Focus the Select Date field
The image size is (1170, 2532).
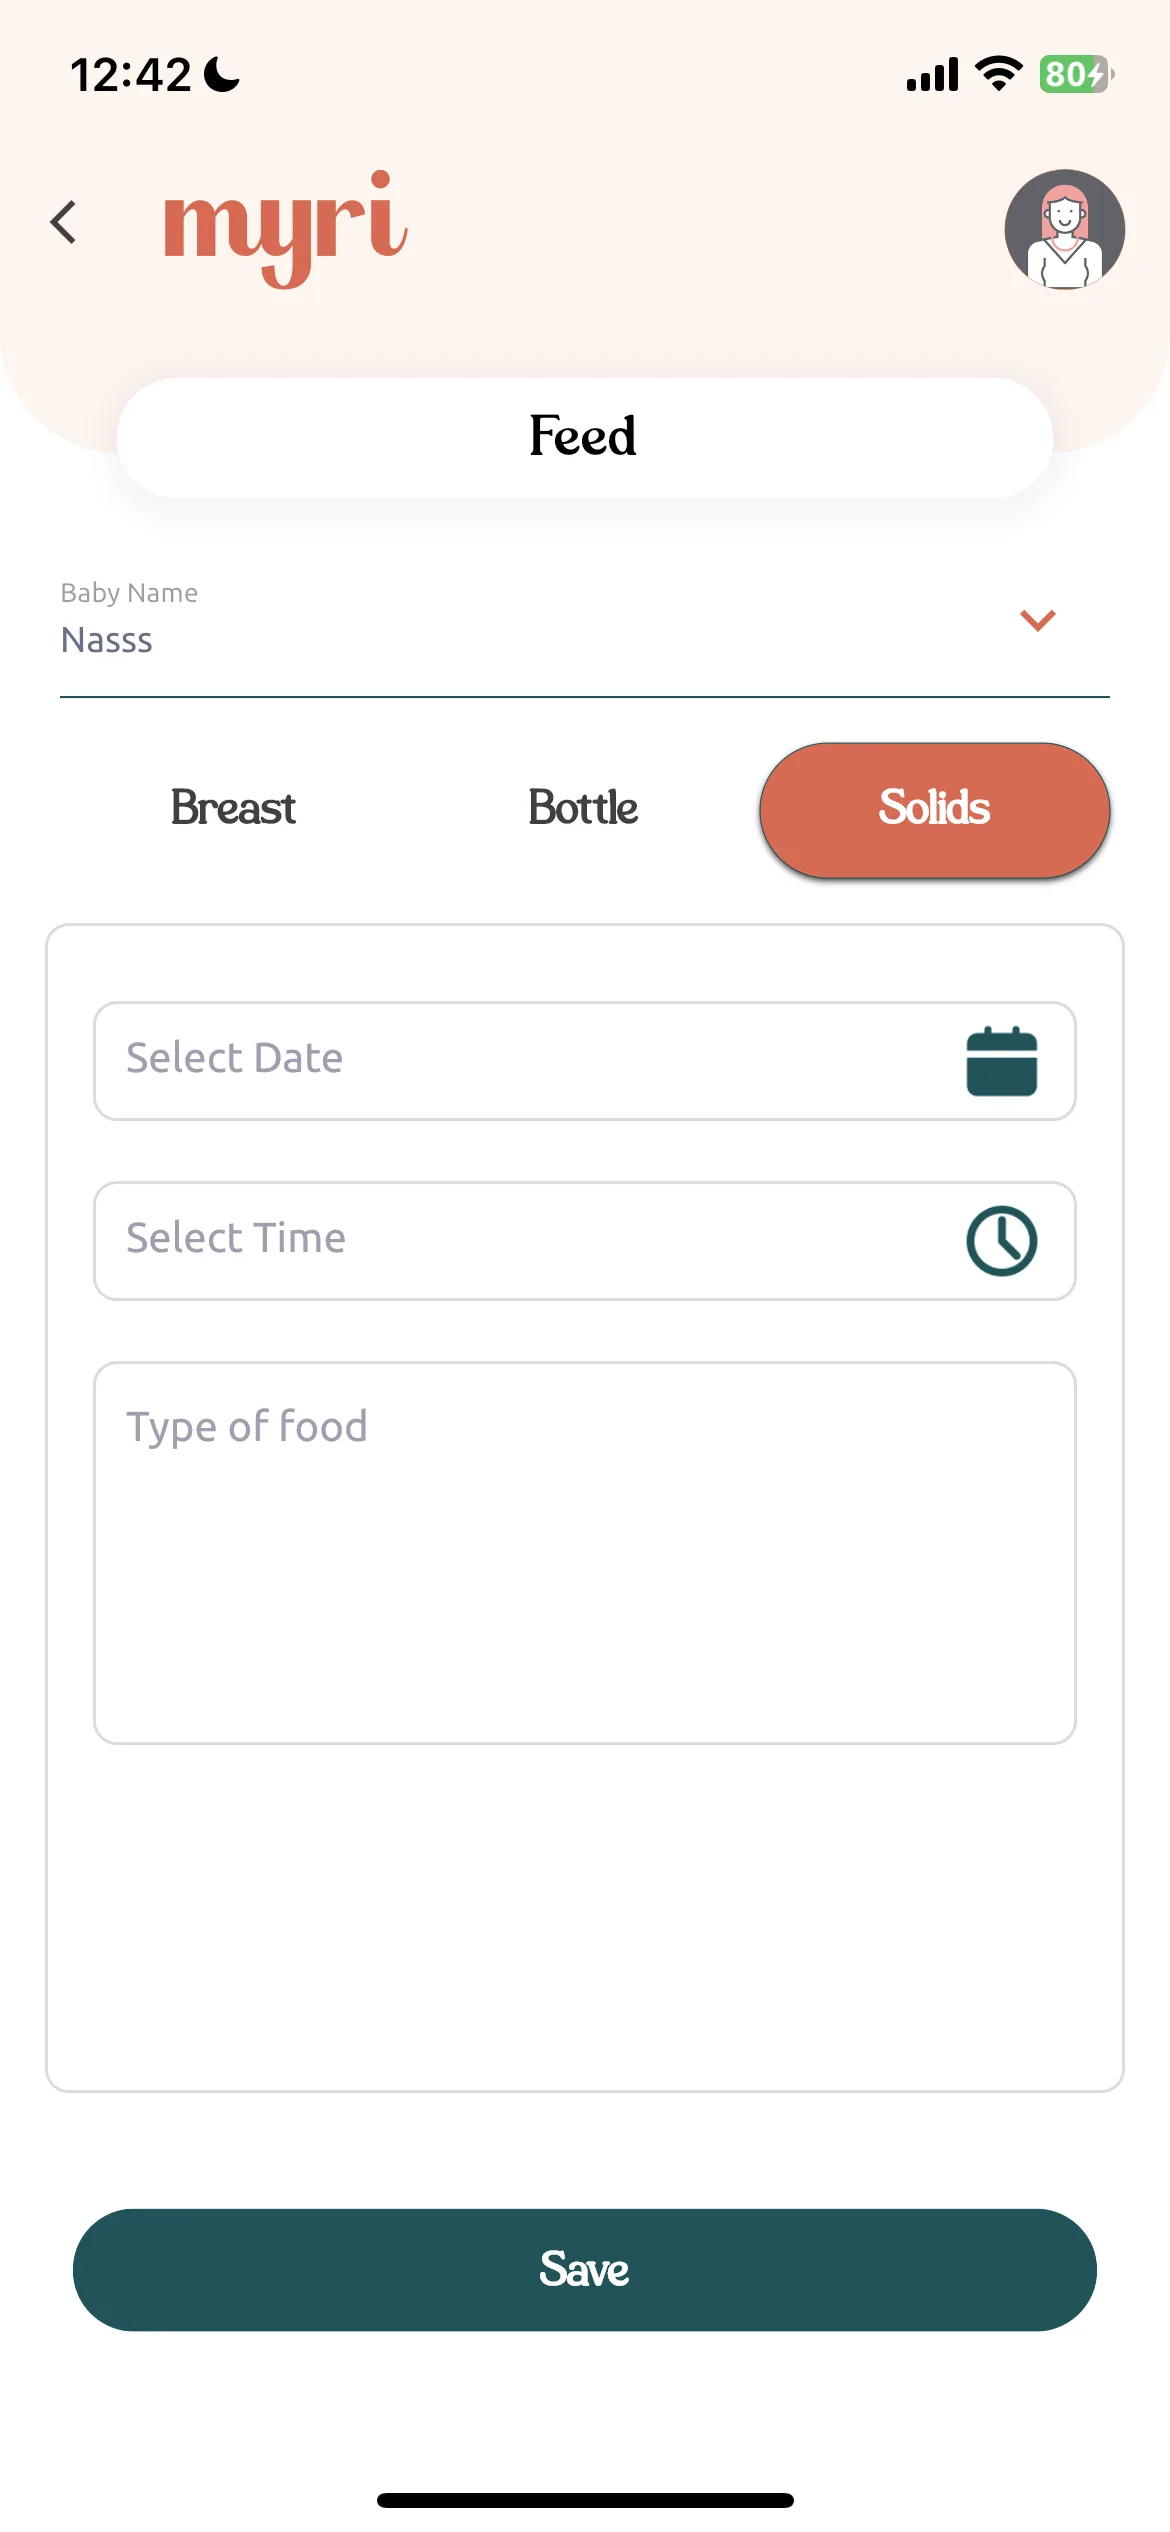pyautogui.click(x=585, y=1061)
